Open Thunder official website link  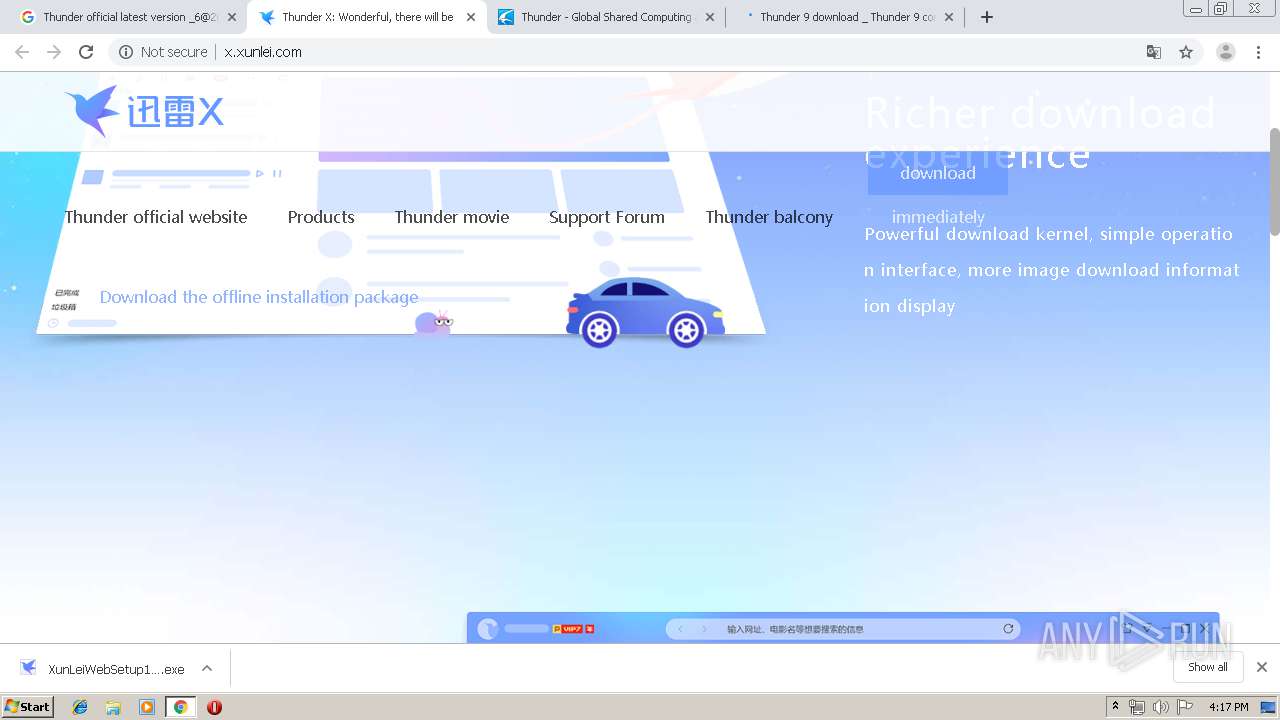tap(156, 217)
